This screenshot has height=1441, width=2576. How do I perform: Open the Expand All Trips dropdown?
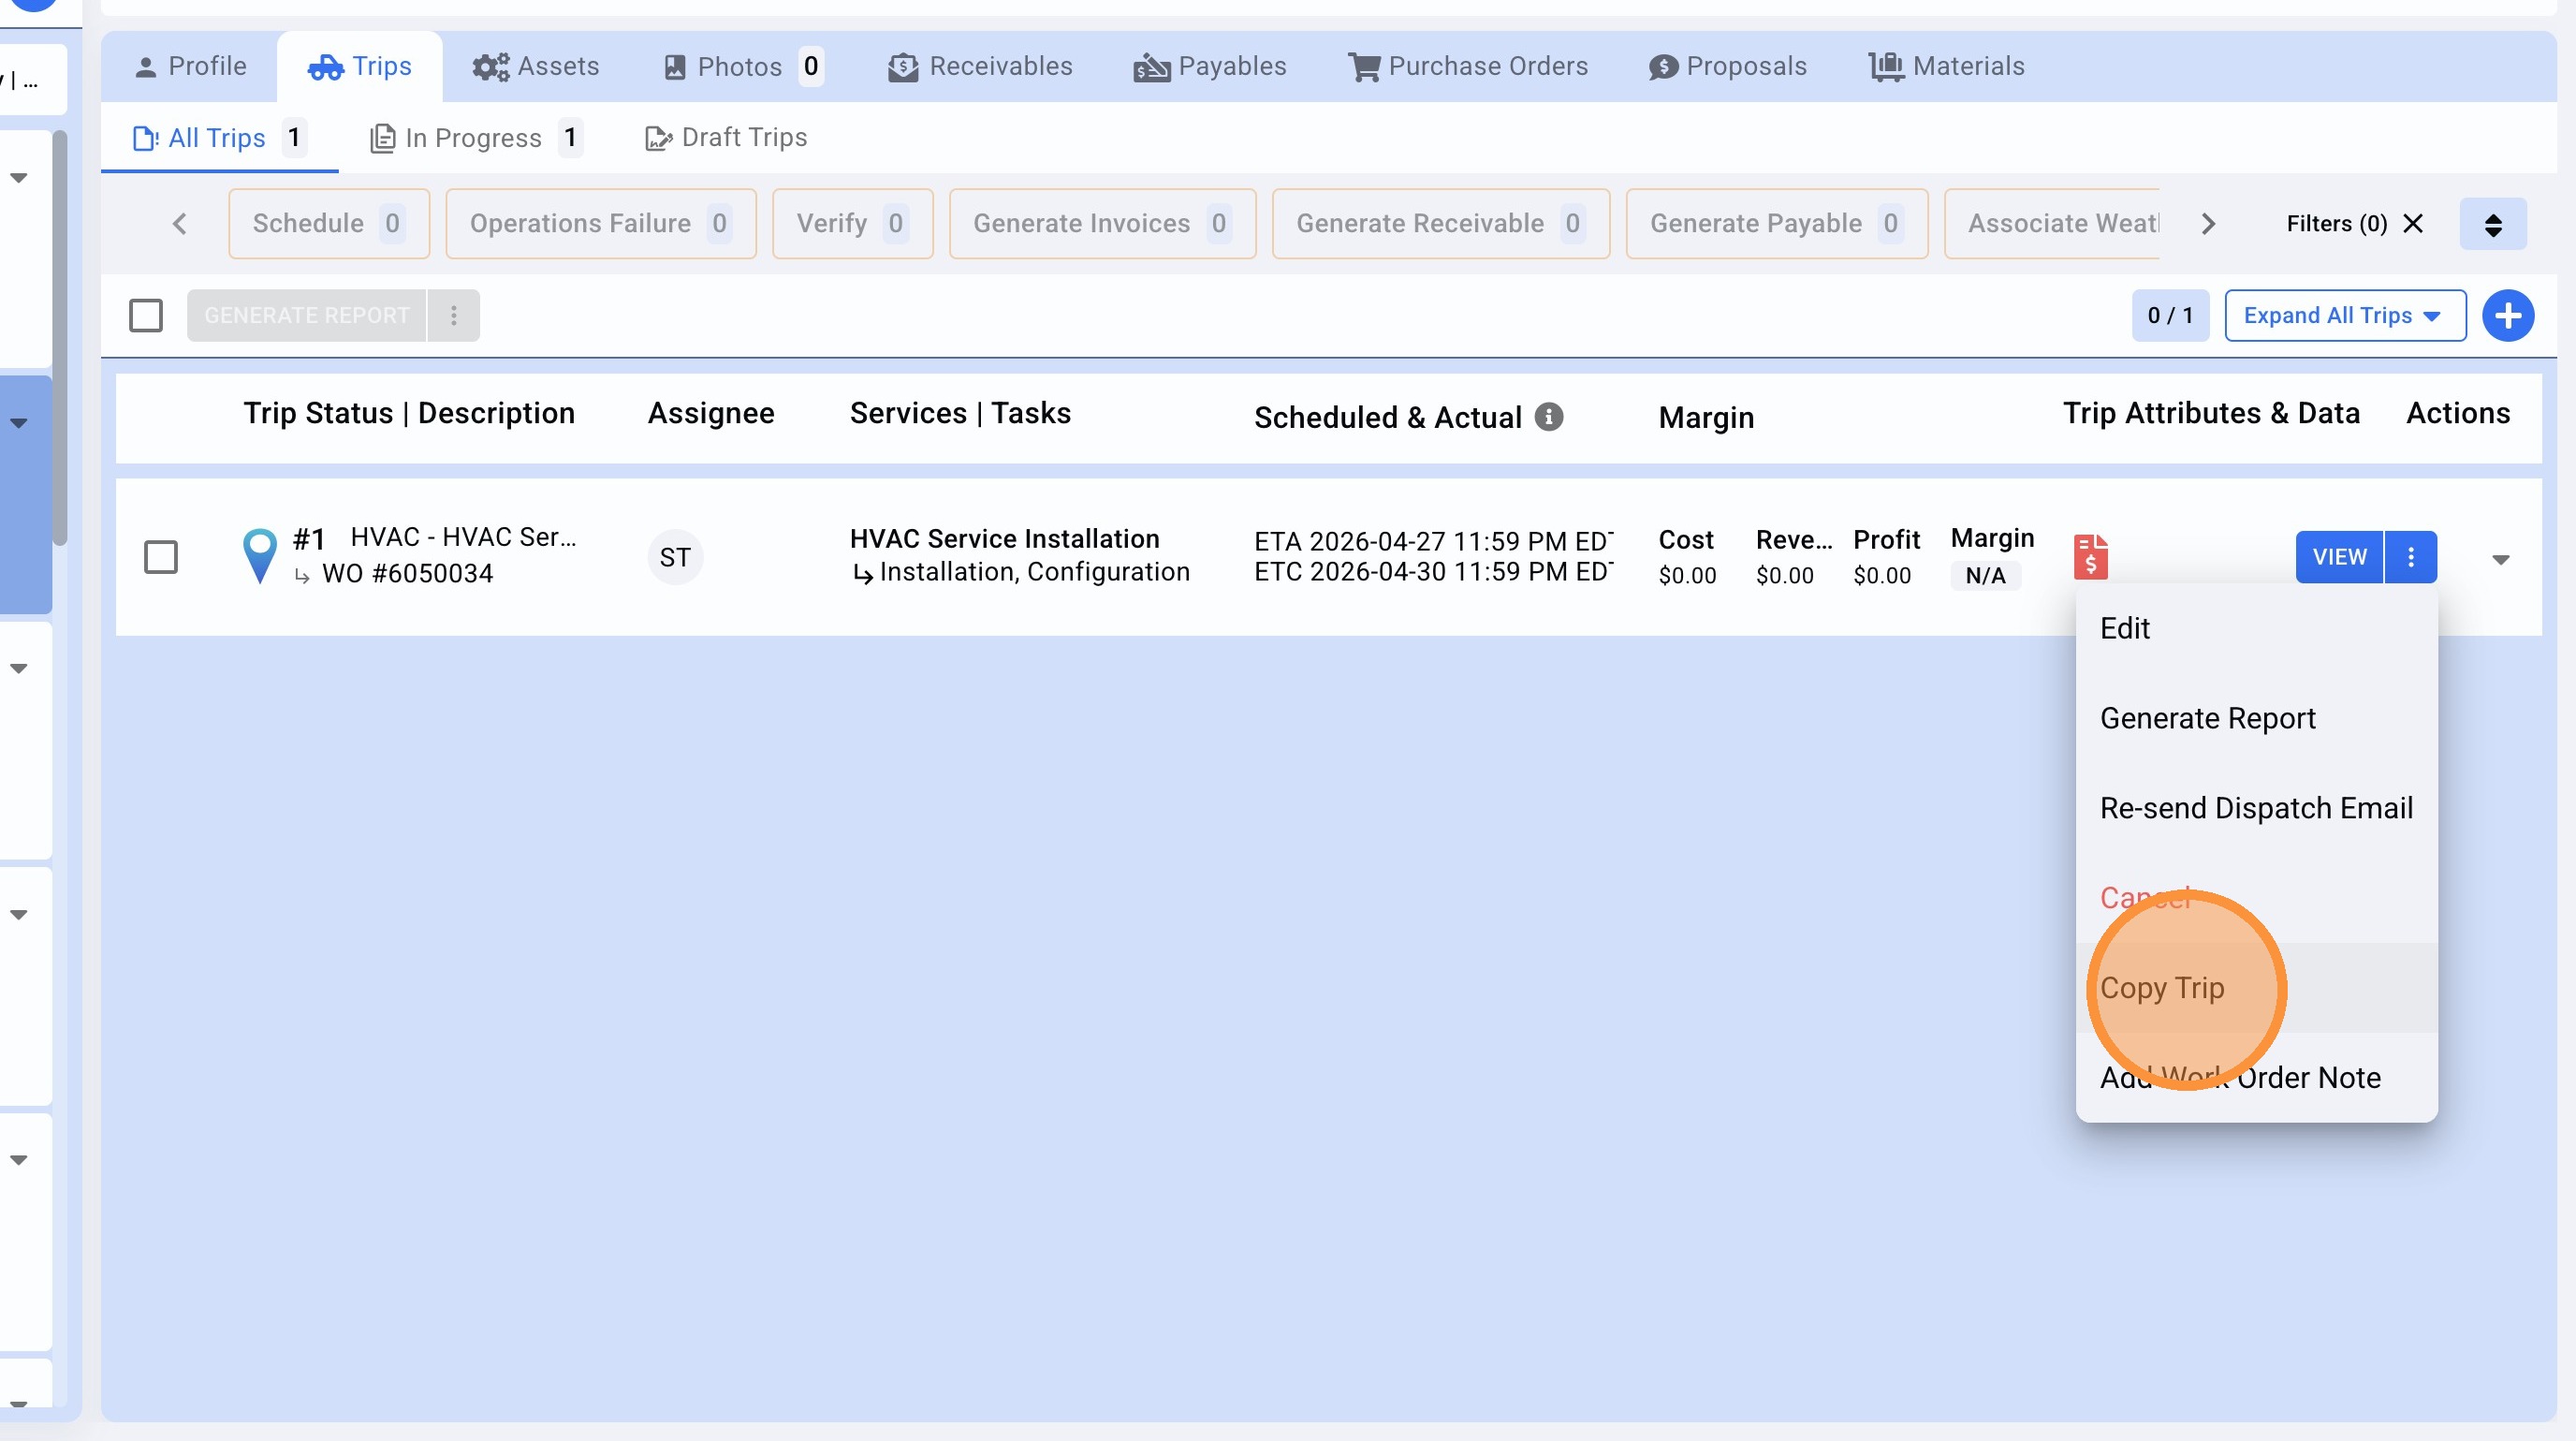point(2344,316)
